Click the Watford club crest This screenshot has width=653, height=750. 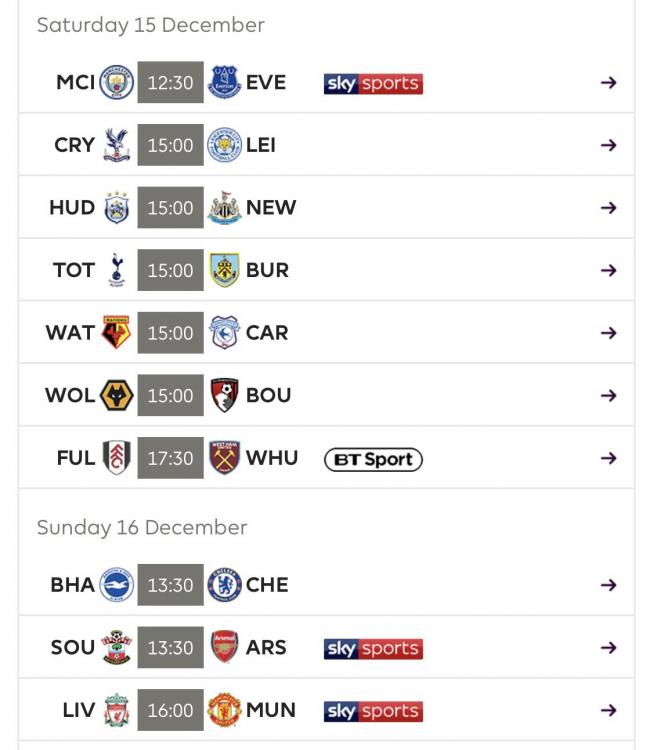point(117,333)
